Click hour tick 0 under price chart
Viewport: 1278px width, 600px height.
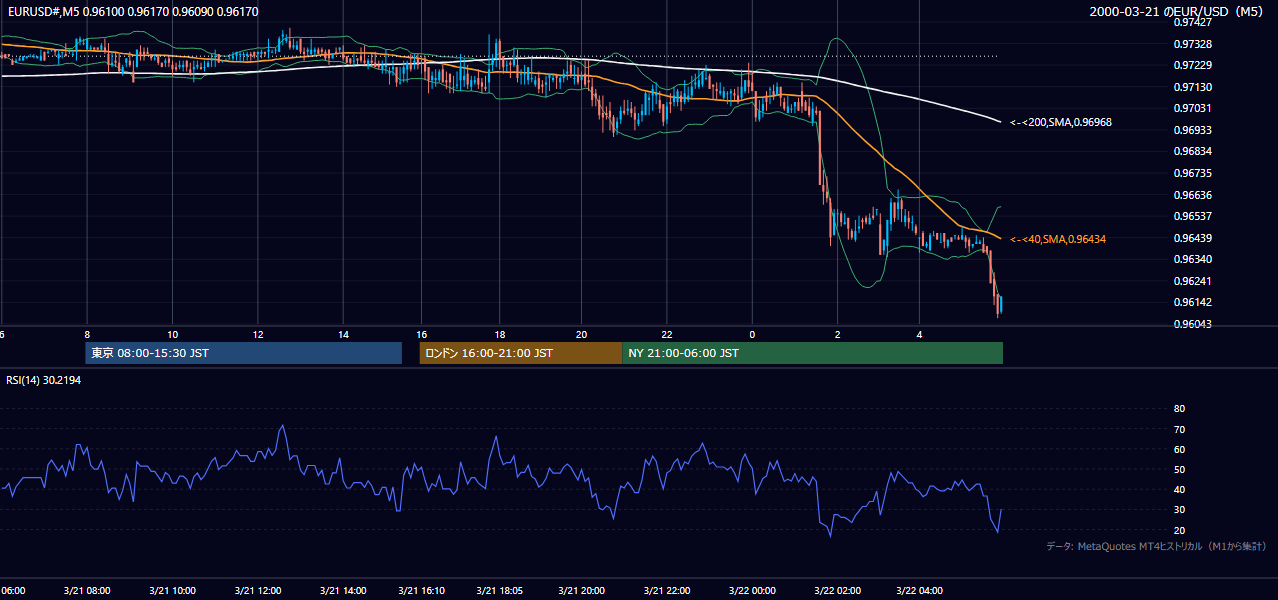752,334
